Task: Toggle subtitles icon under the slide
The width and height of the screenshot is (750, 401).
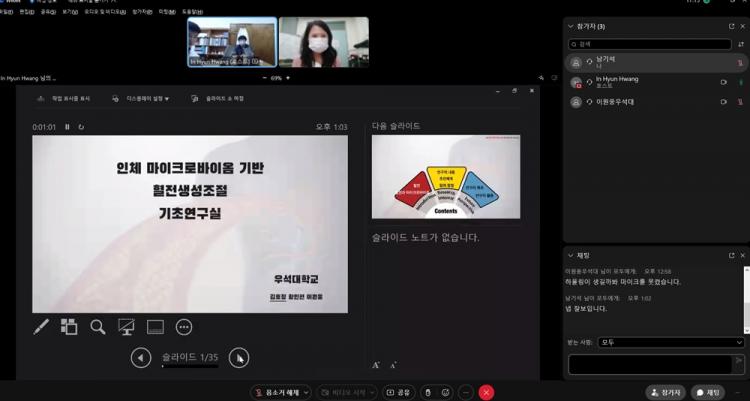Action: click(155, 326)
